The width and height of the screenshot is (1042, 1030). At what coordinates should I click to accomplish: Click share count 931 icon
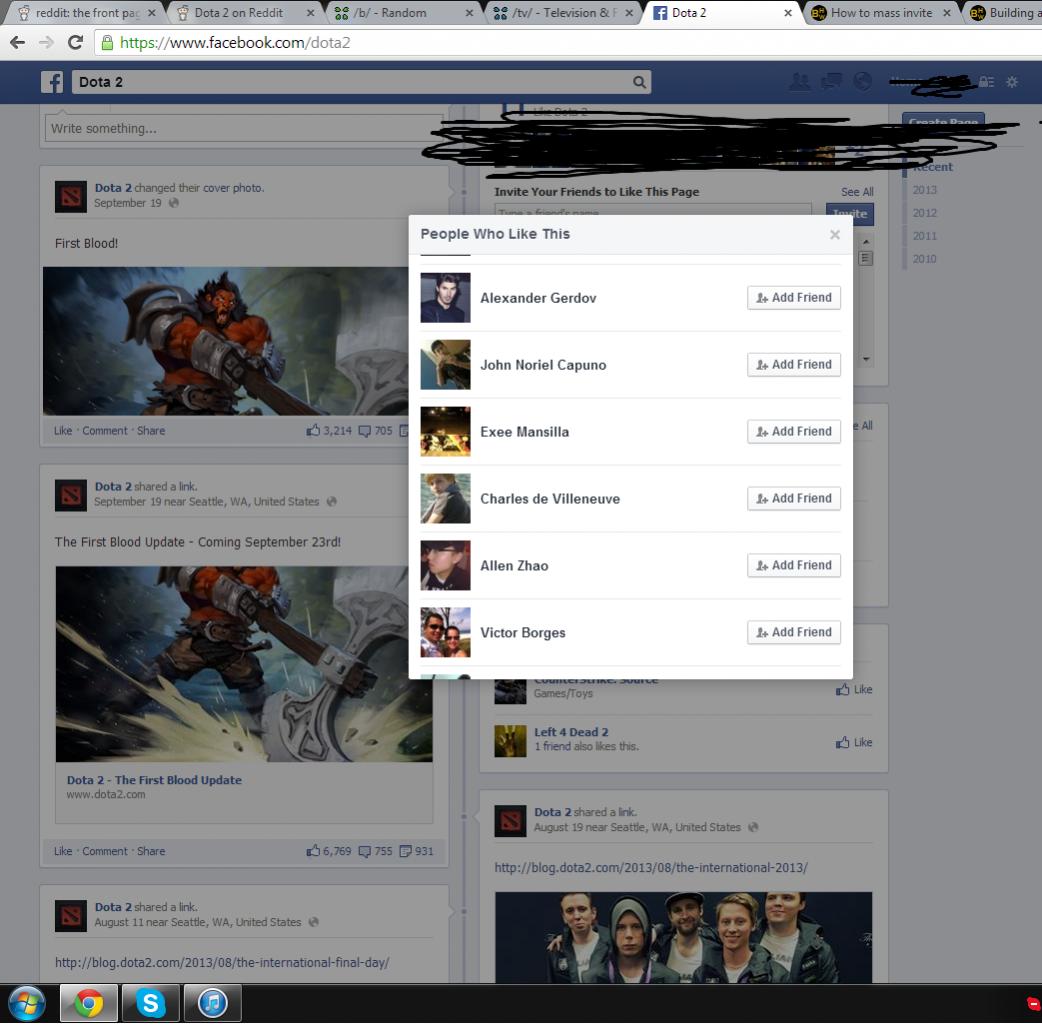(416, 851)
